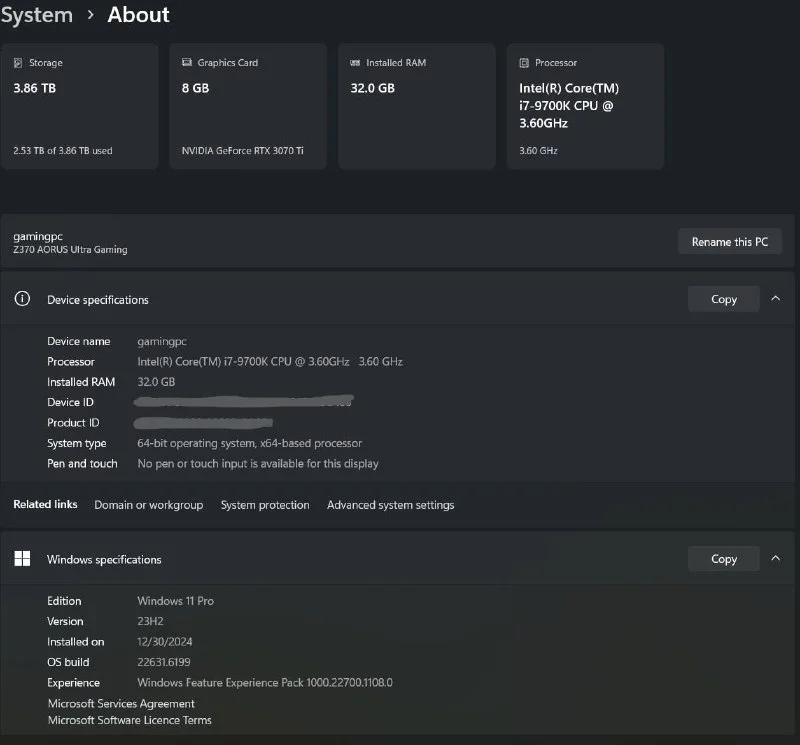Open Advanced system settings link

(390, 505)
